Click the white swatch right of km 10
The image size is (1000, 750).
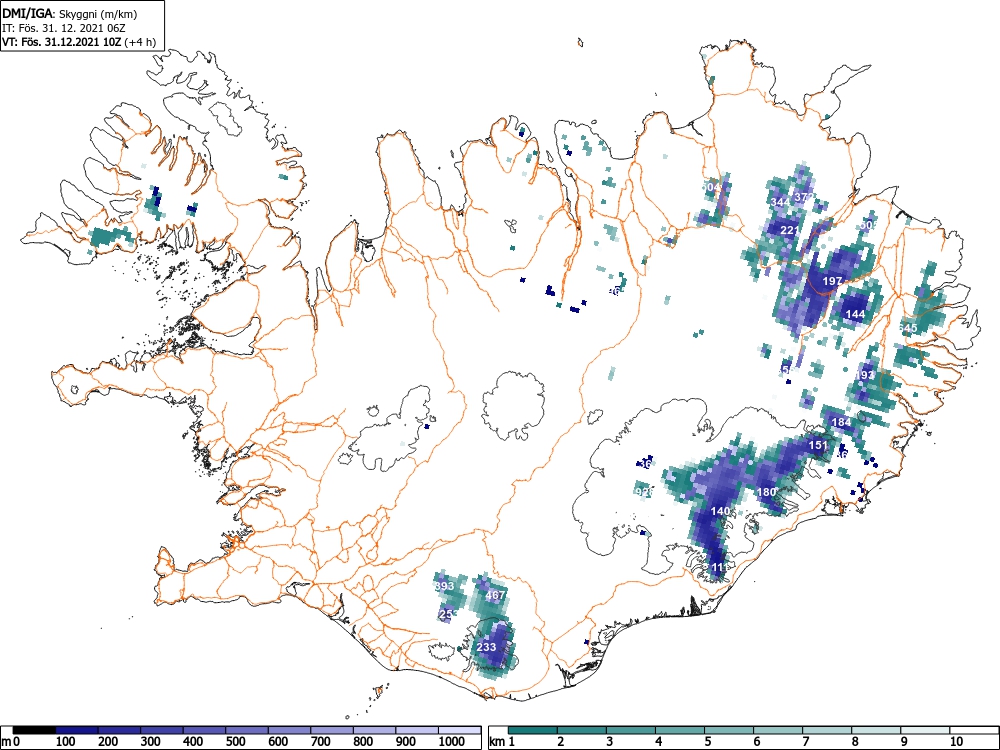973,730
